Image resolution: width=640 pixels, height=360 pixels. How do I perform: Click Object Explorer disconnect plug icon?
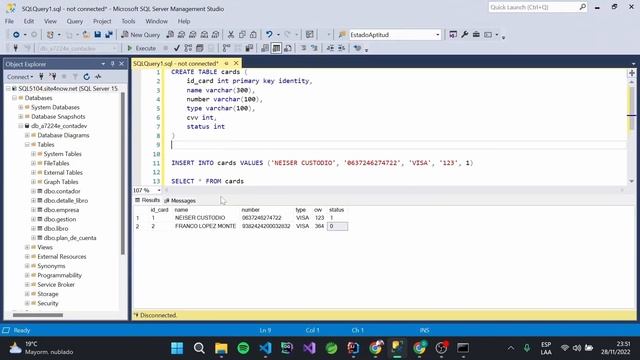point(53,77)
